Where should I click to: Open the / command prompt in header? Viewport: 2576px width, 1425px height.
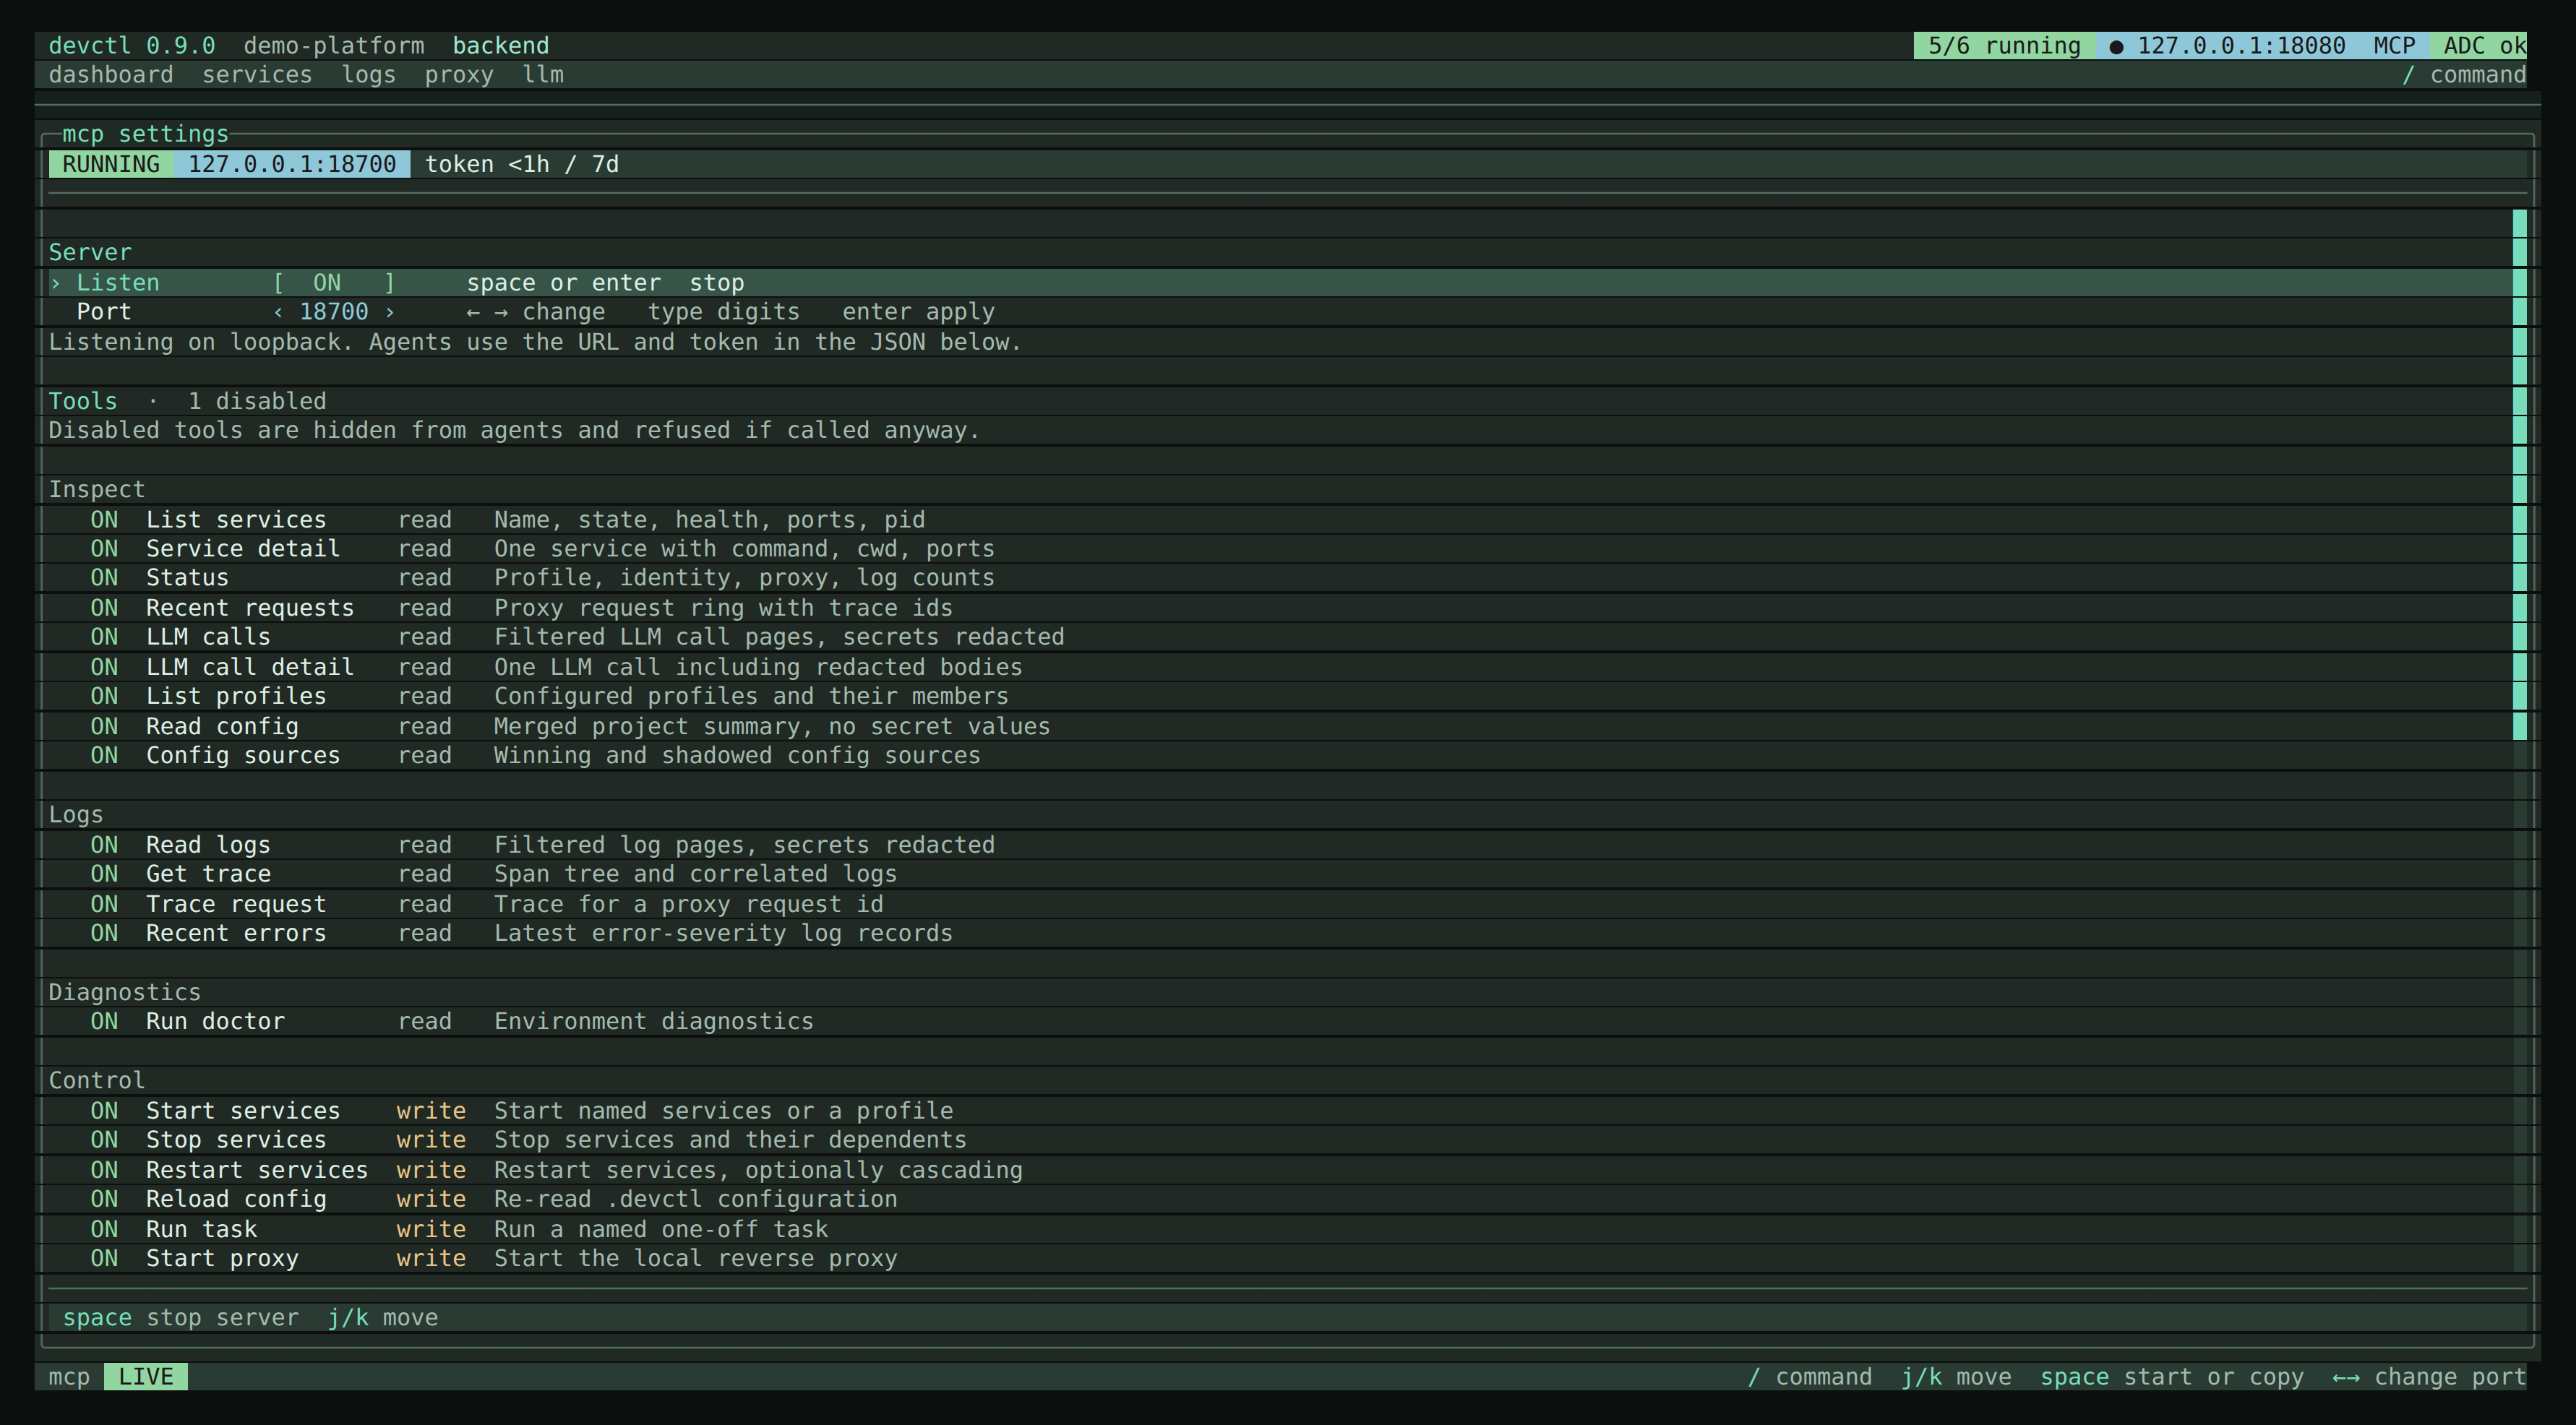[2464, 75]
